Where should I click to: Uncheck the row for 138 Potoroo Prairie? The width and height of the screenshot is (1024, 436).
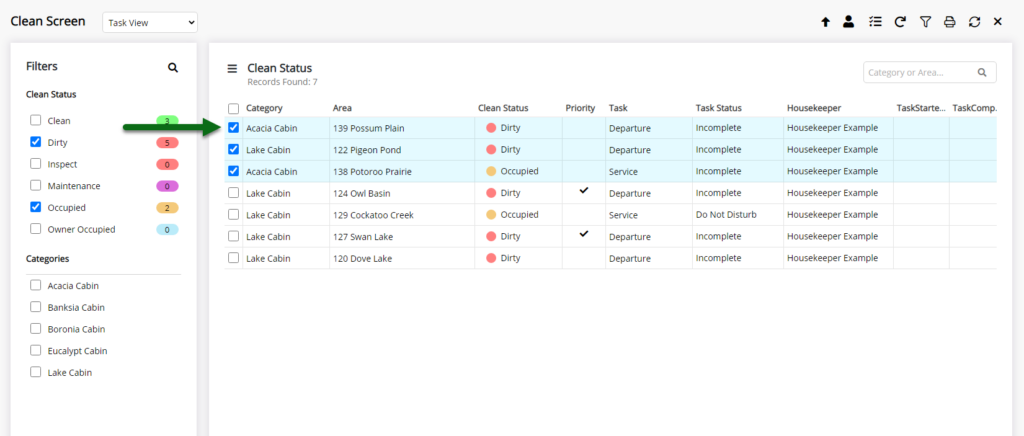(234, 171)
